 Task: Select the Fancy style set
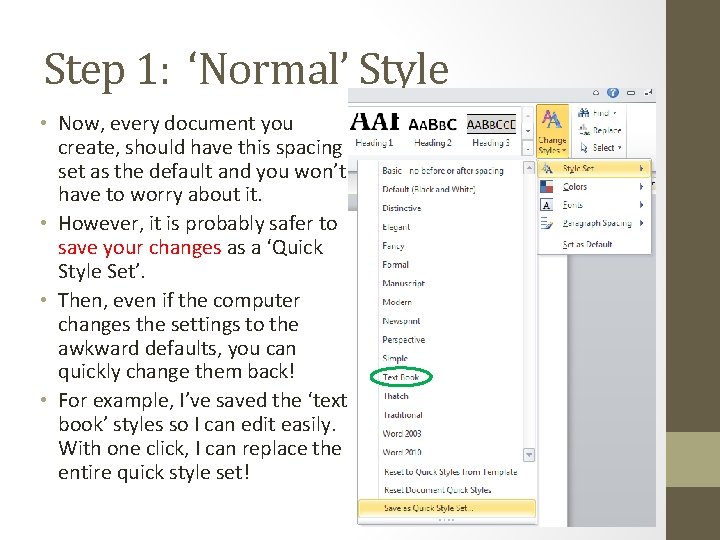393,246
